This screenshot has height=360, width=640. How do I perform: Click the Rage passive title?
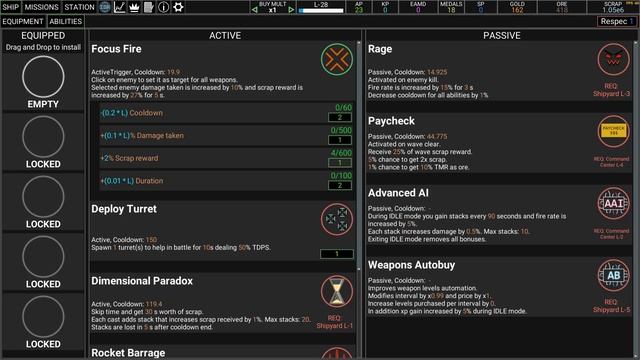pyautogui.click(x=380, y=49)
